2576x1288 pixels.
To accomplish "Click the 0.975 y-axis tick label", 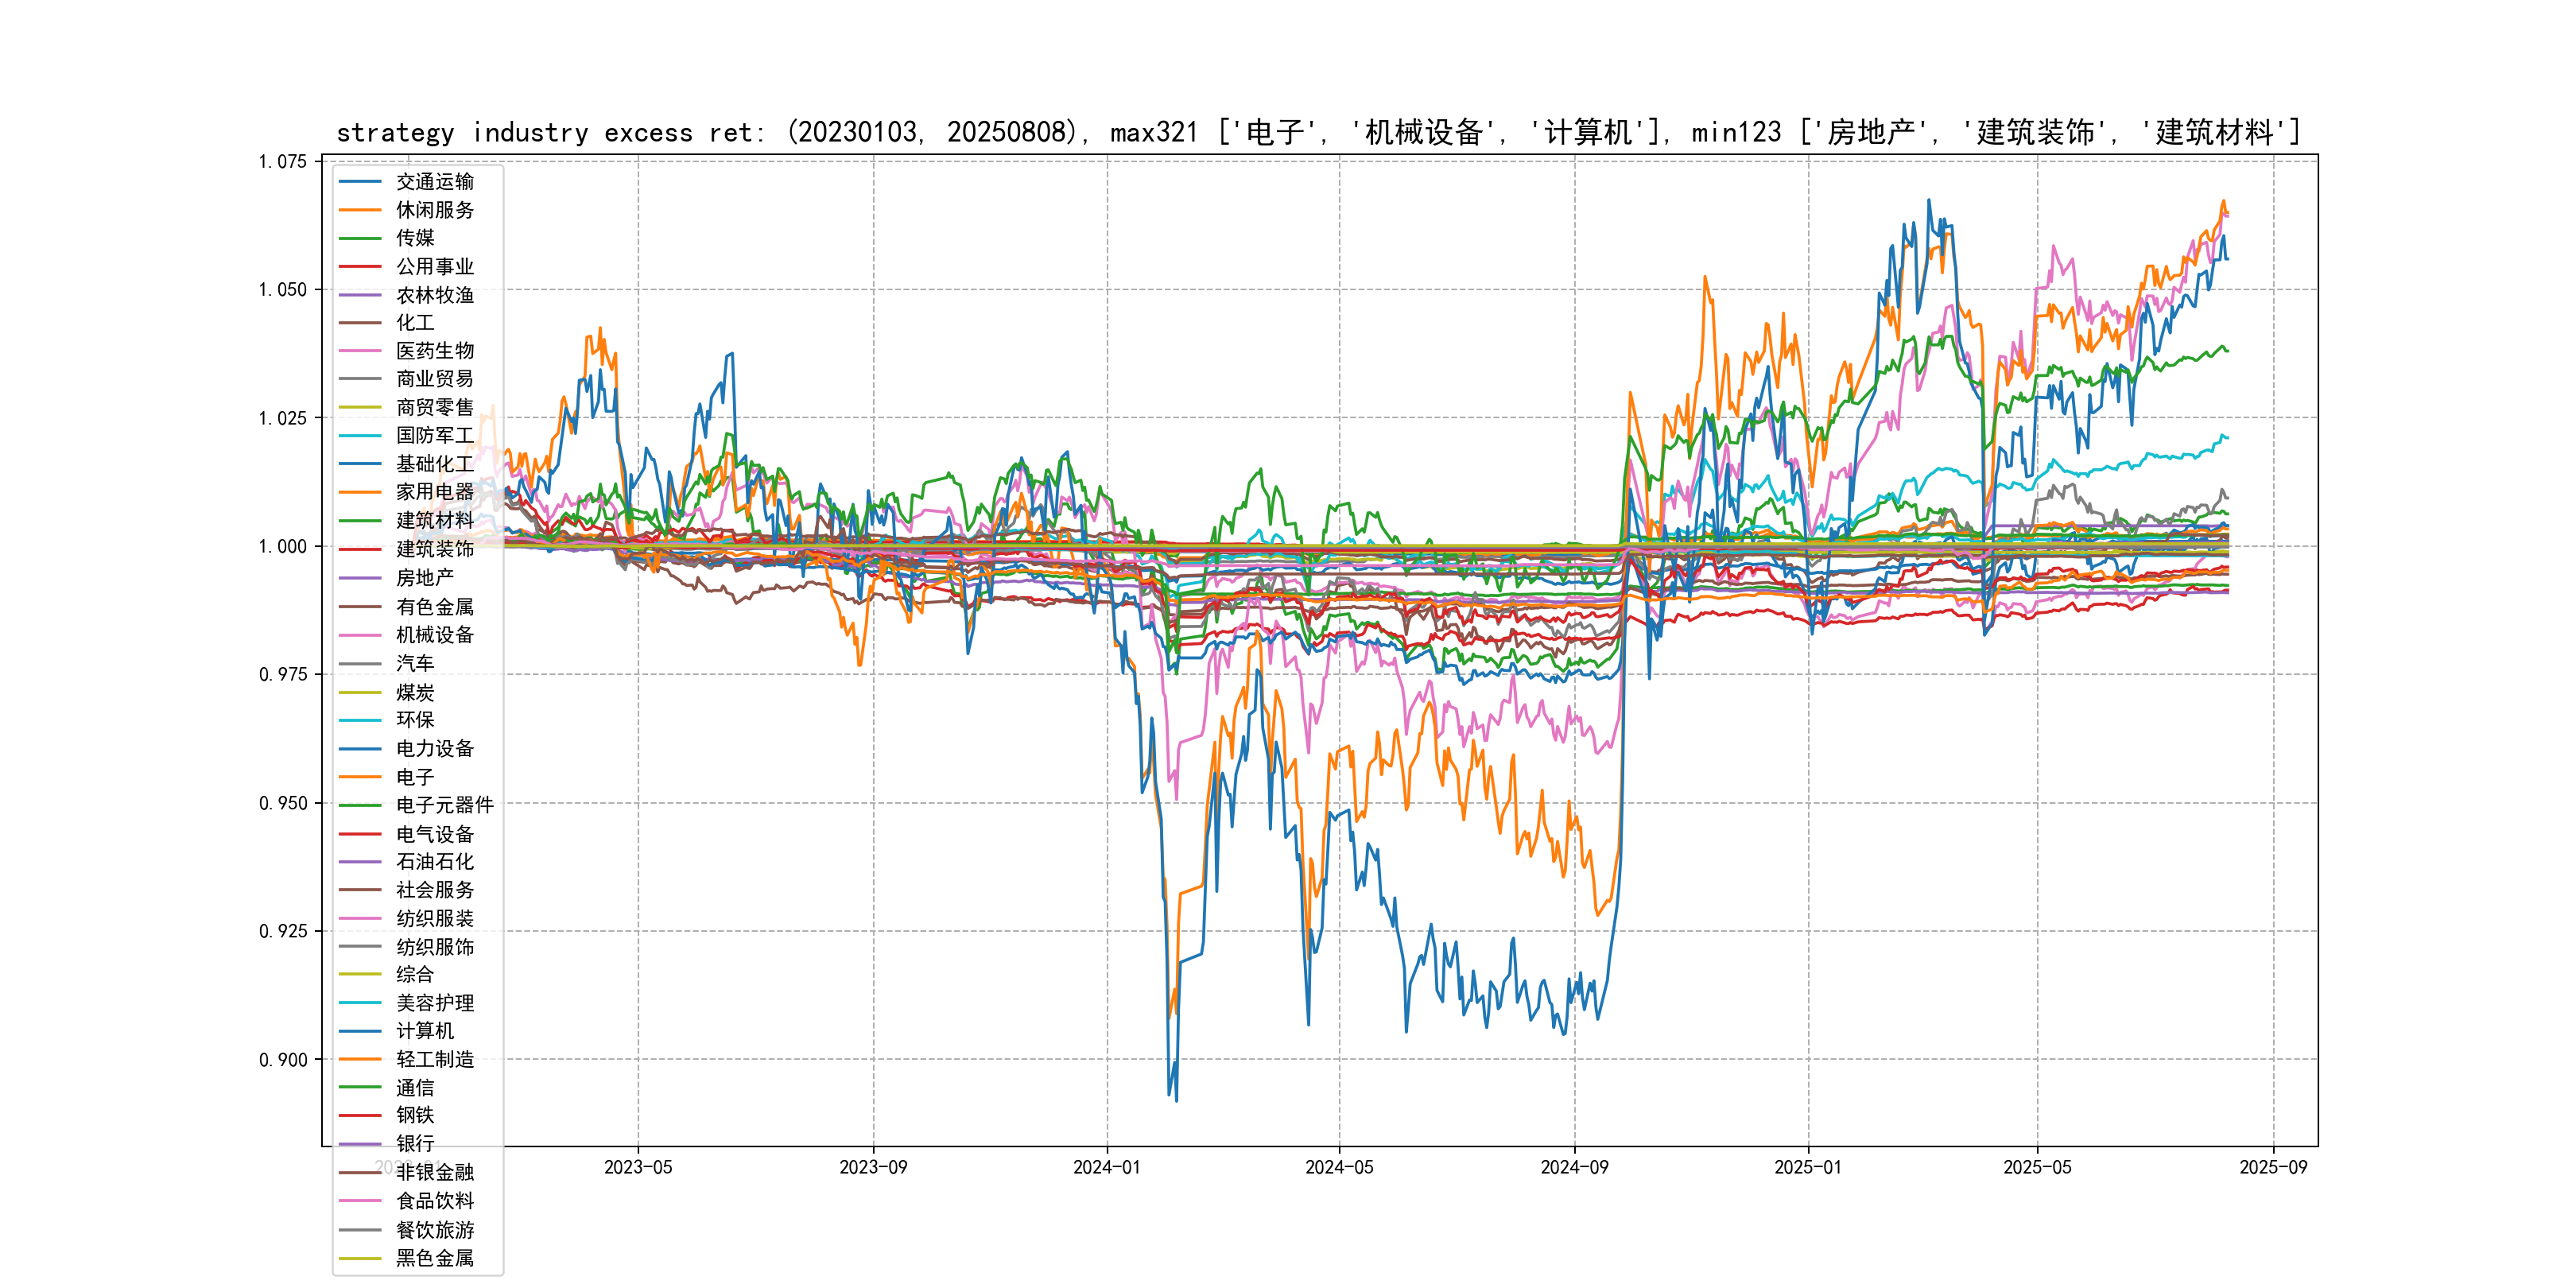I will (x=283, y=675).
